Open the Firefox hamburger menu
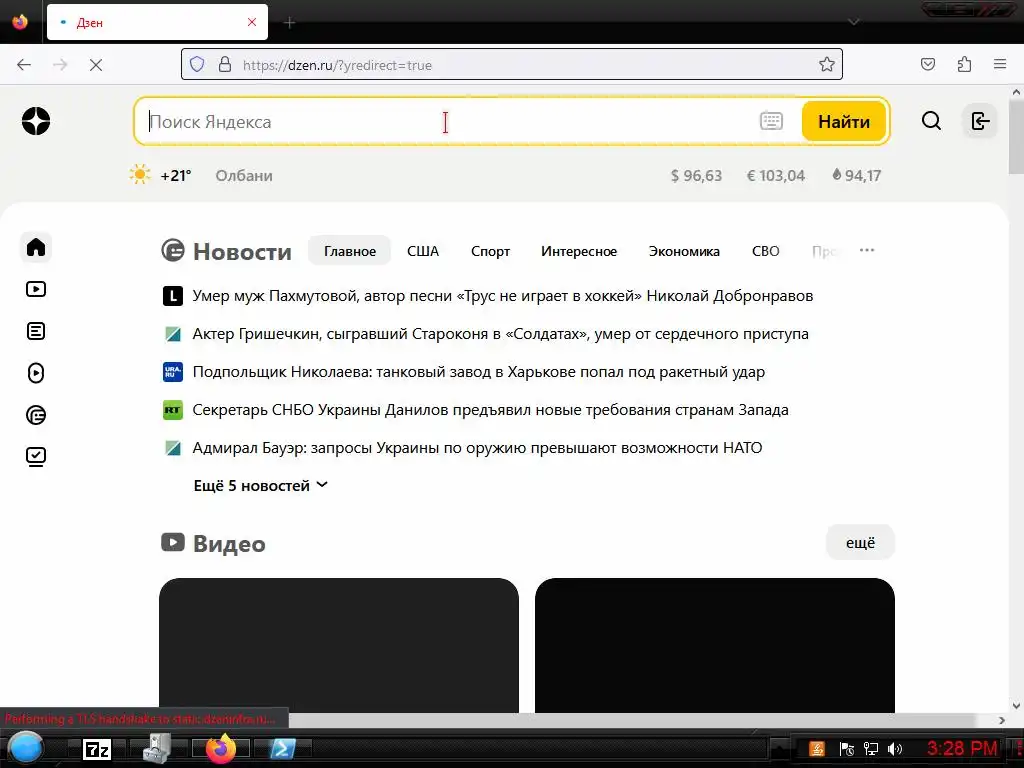The width and height of the screenshot is (1024, 768). pyautogui.click(x=1000, y=64)
